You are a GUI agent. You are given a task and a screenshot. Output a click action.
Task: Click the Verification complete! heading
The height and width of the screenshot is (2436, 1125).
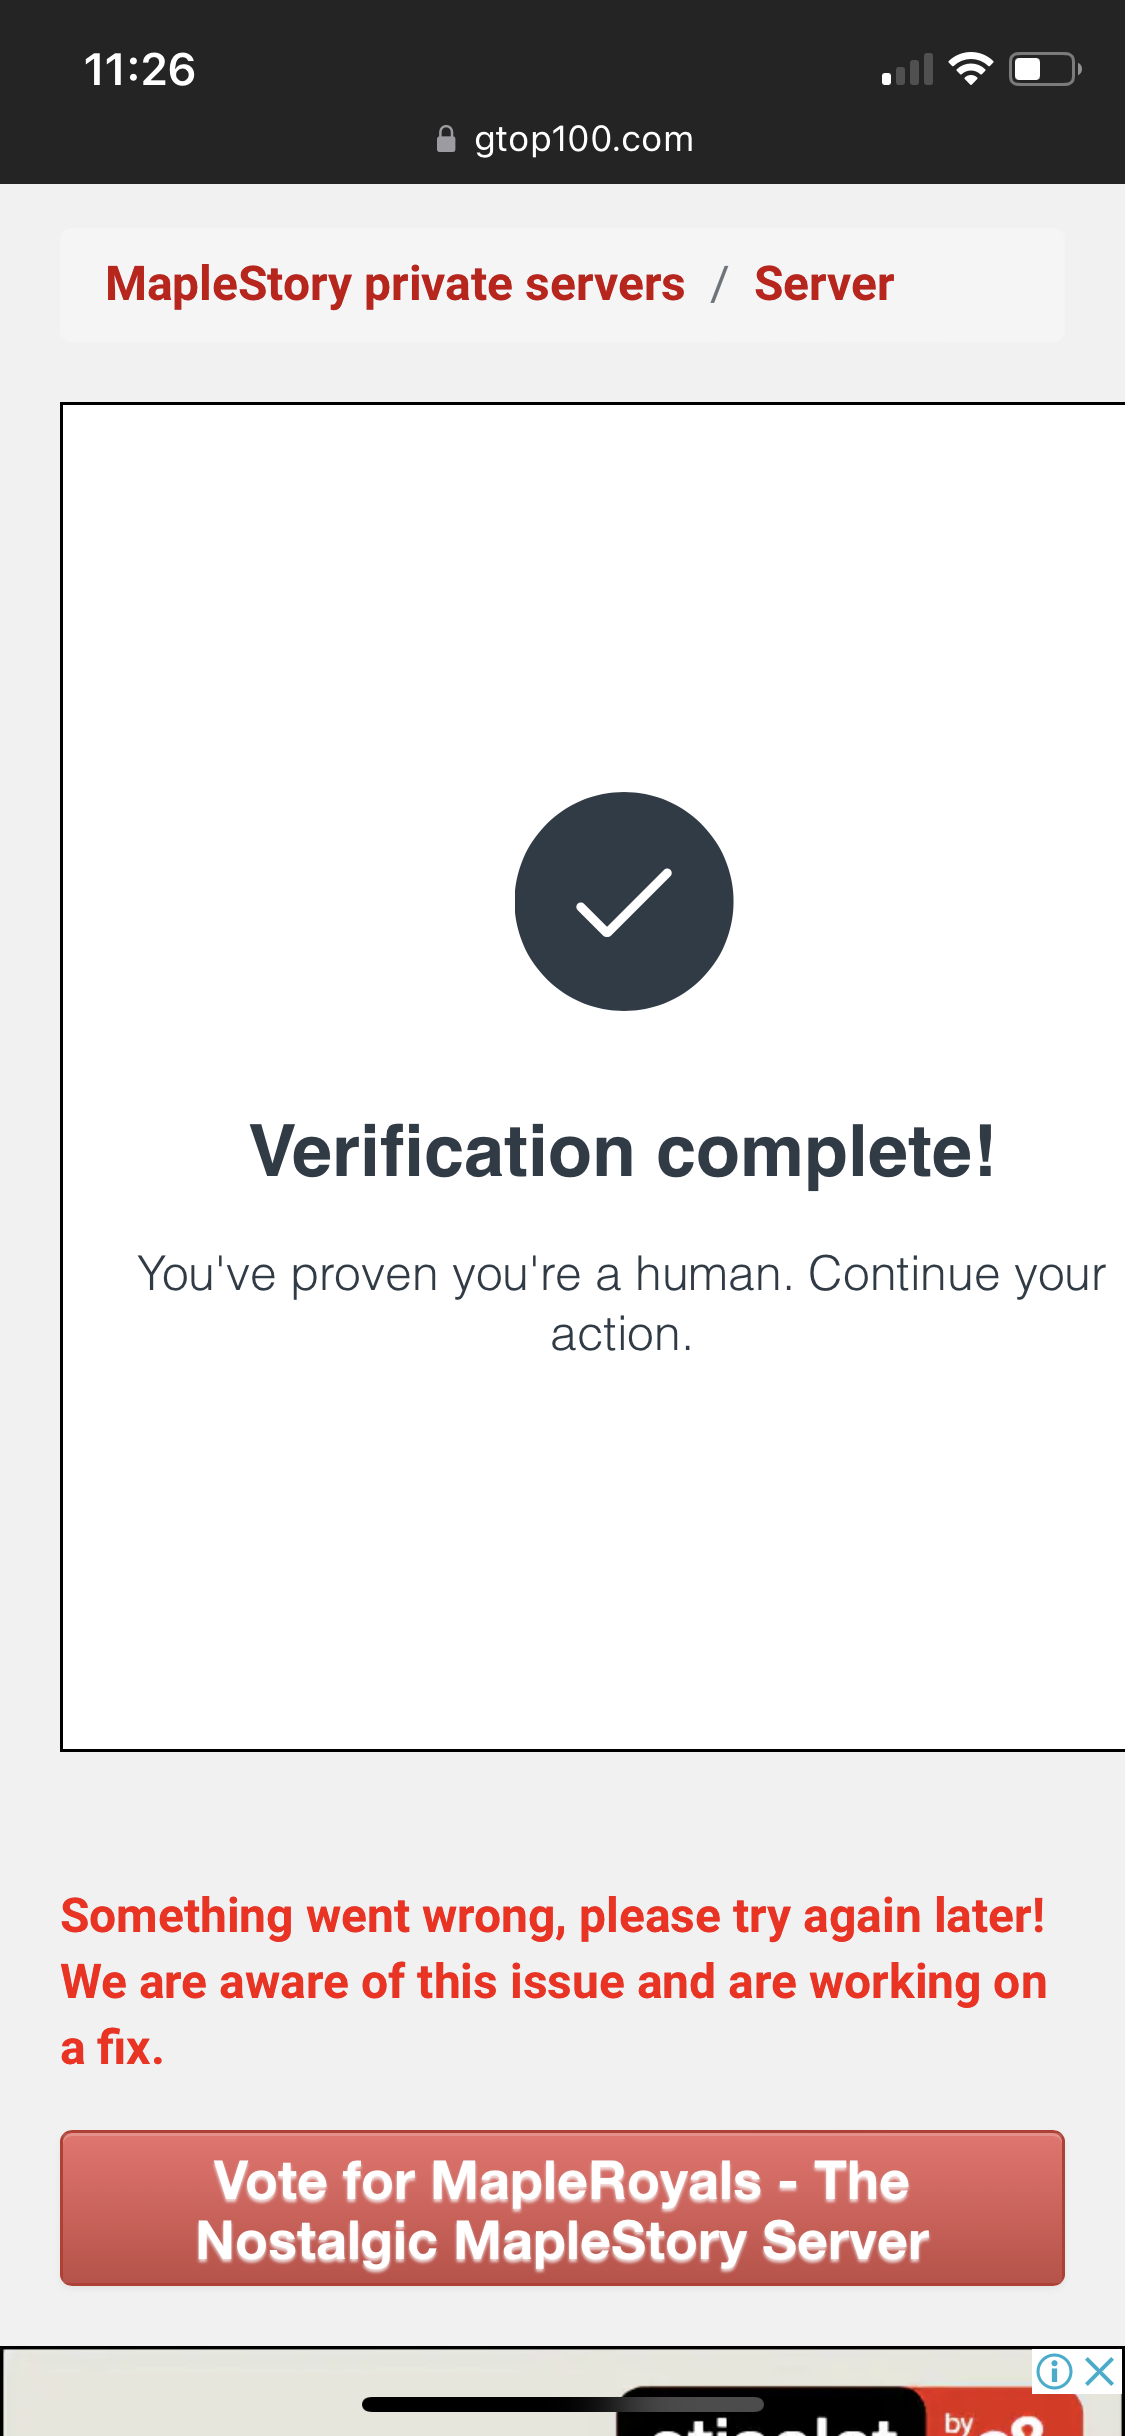pyautogui.click(x=622, y=1152)
